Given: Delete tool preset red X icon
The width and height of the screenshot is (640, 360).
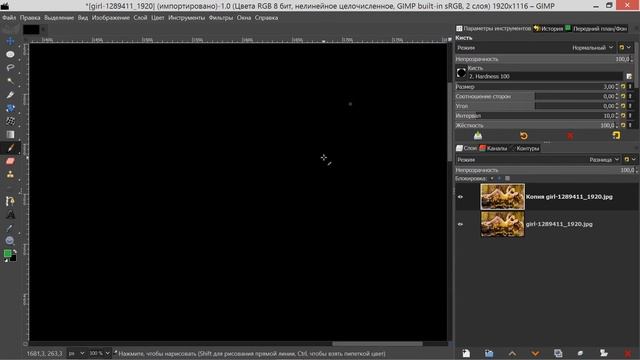Looking at the screenshot, I should coord(570,136).
